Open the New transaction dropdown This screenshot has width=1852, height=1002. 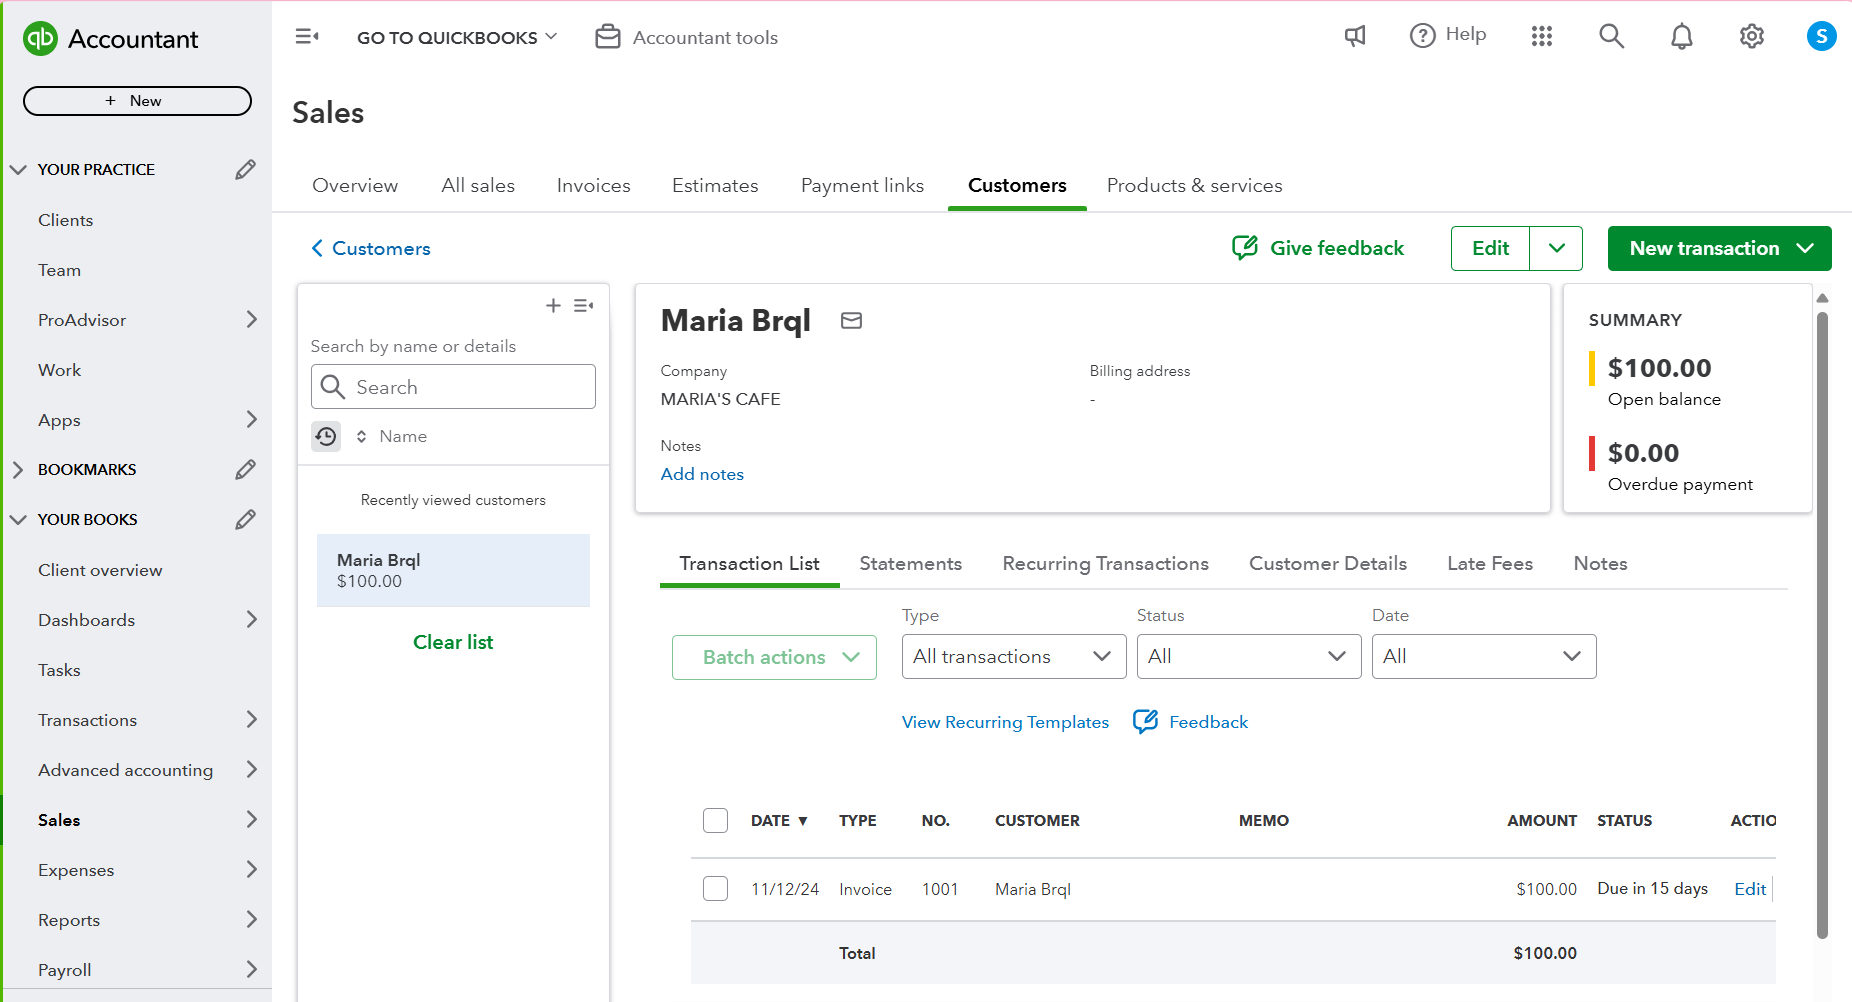click(1719, 248)
